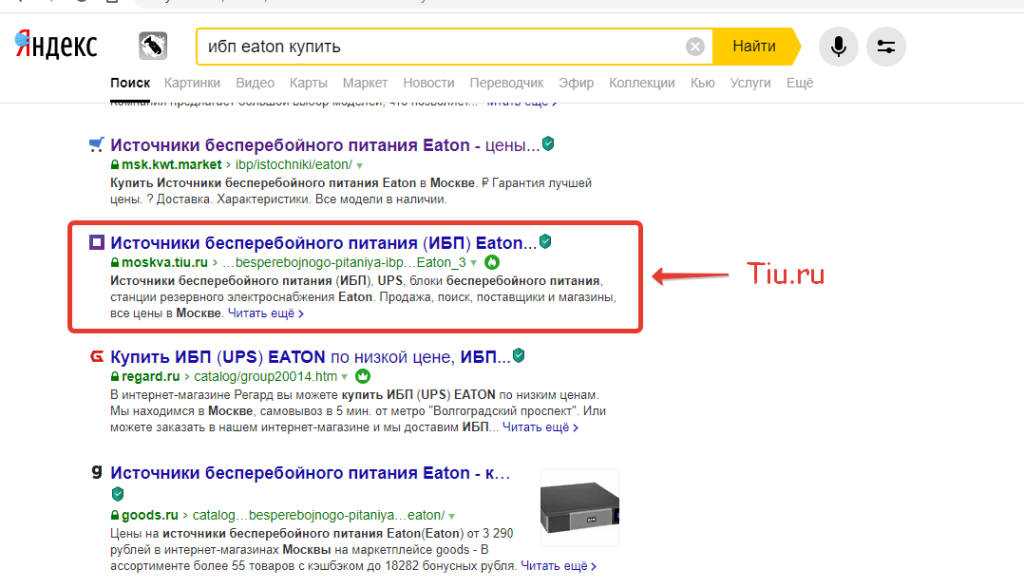Click the moskva.tiu.ru domain link
Screen dimensions: 1024x588
165,263
